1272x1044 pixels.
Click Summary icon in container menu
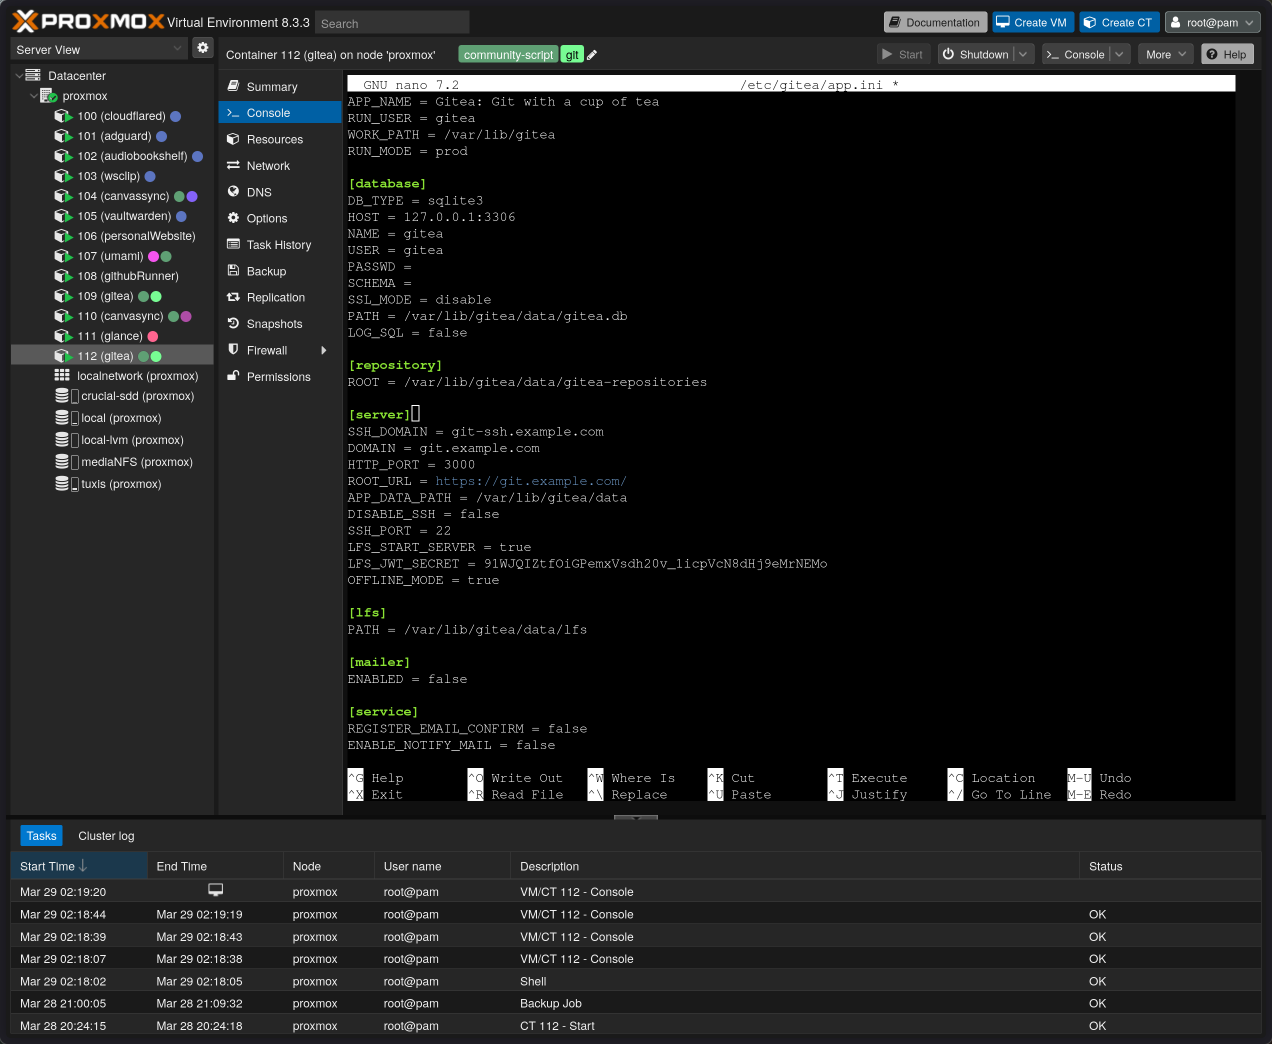233,86
